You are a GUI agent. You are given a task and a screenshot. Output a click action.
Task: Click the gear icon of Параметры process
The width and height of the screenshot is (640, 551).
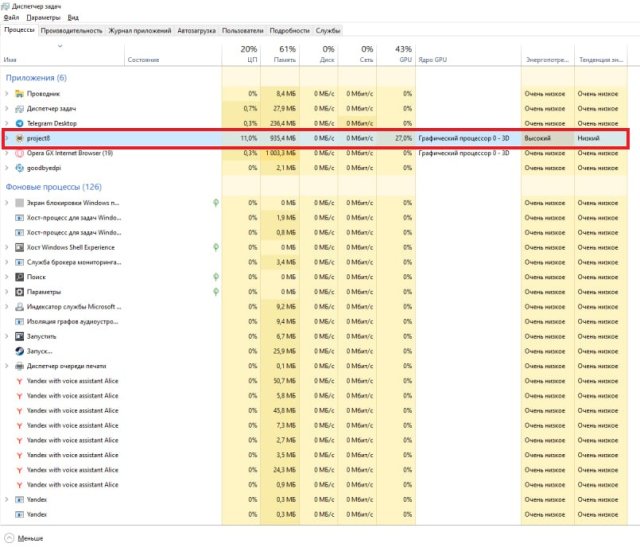click(x=19, y=292)
